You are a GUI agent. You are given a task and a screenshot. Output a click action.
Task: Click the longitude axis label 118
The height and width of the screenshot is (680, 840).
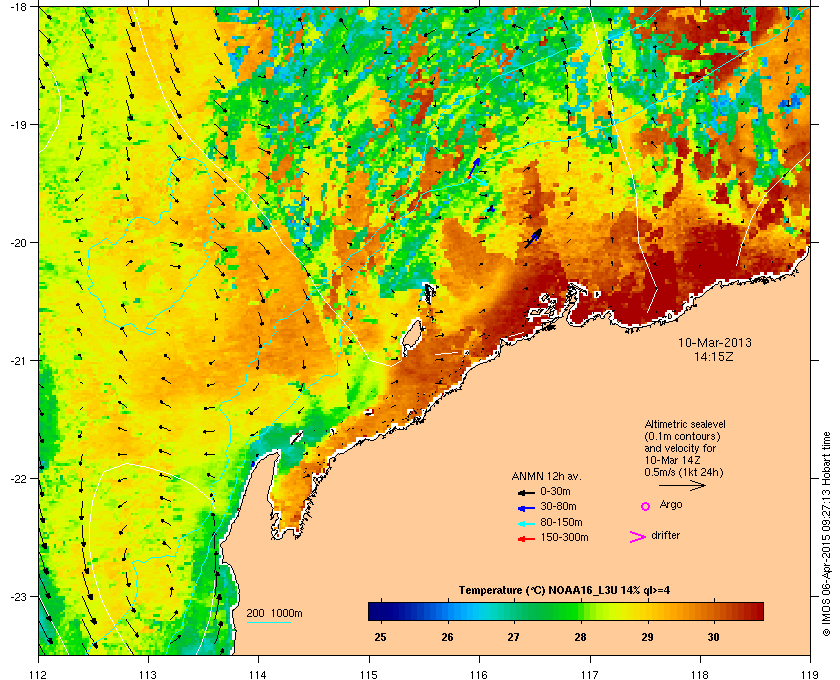tap(700, 674)
